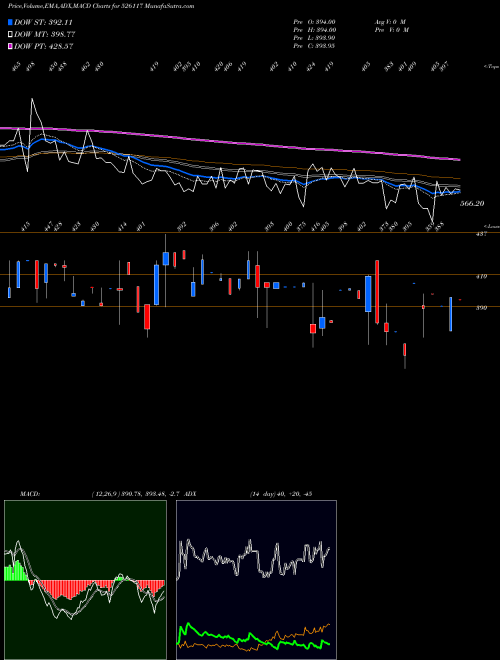
Task: Select the 'DOW ST: 392.11' legend text
Action: pyautogui.click(x=43, y=22)
